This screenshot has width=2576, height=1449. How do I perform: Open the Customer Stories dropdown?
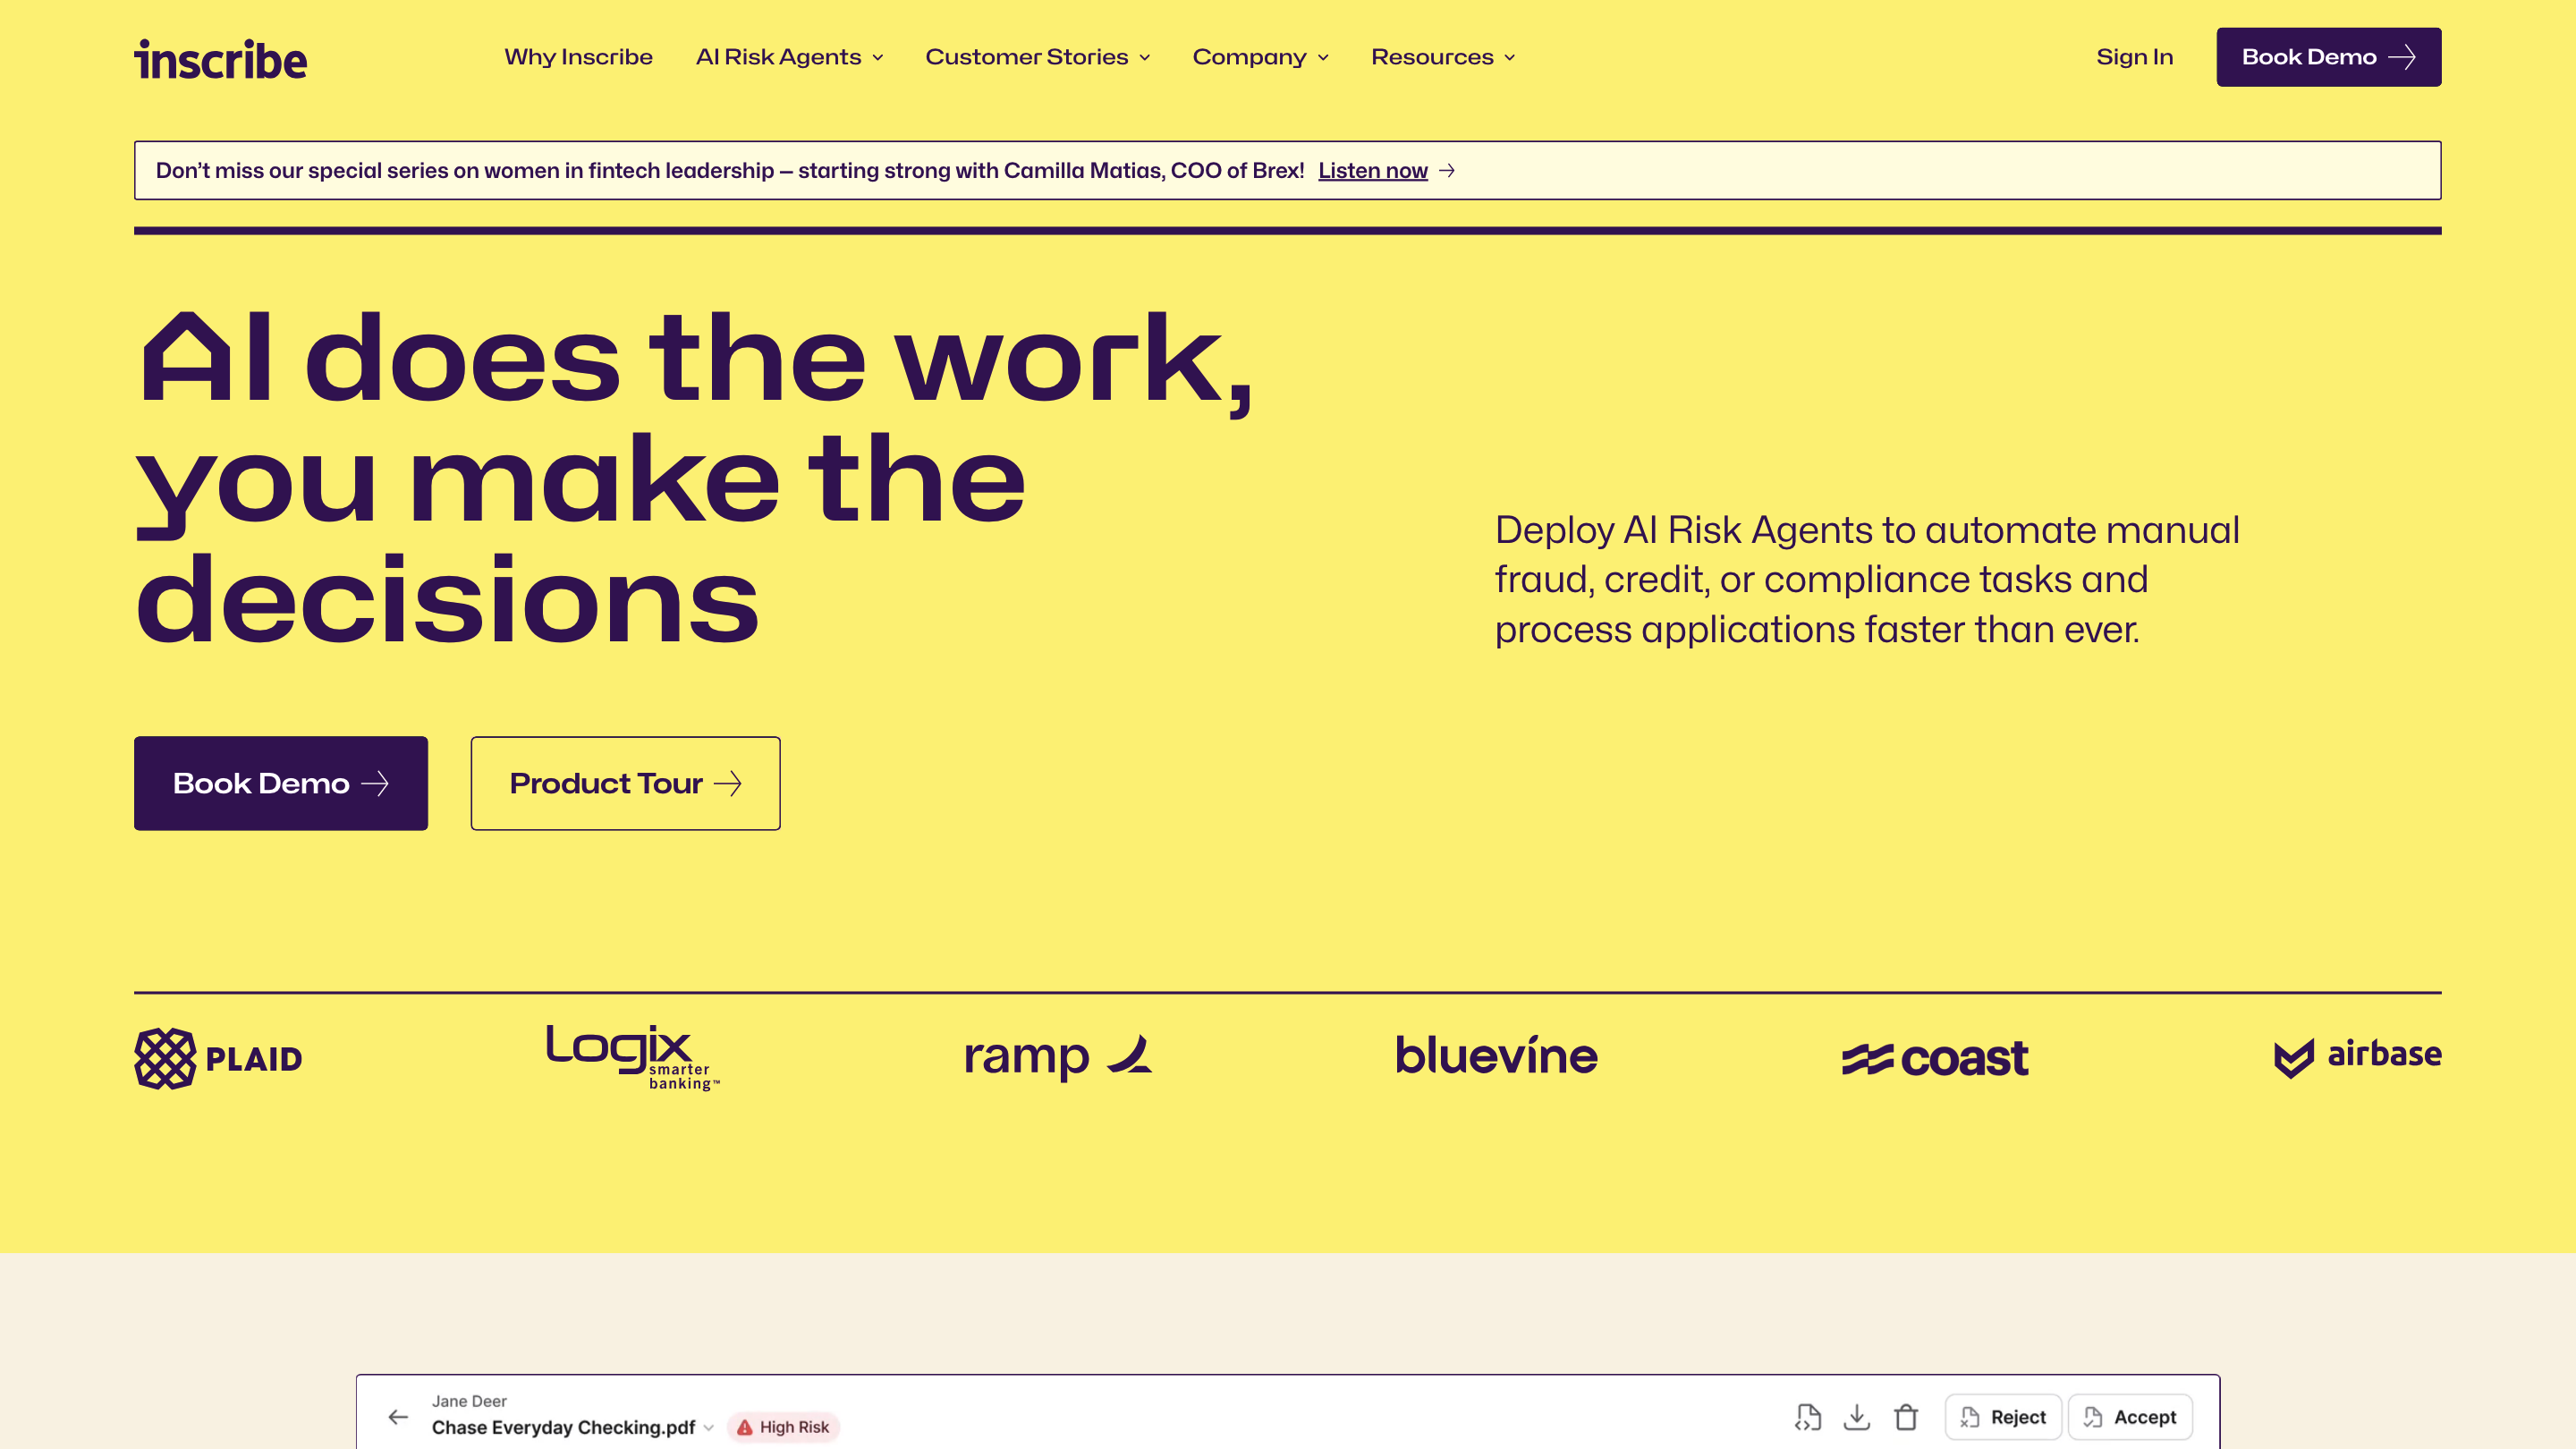(1037, 57)
